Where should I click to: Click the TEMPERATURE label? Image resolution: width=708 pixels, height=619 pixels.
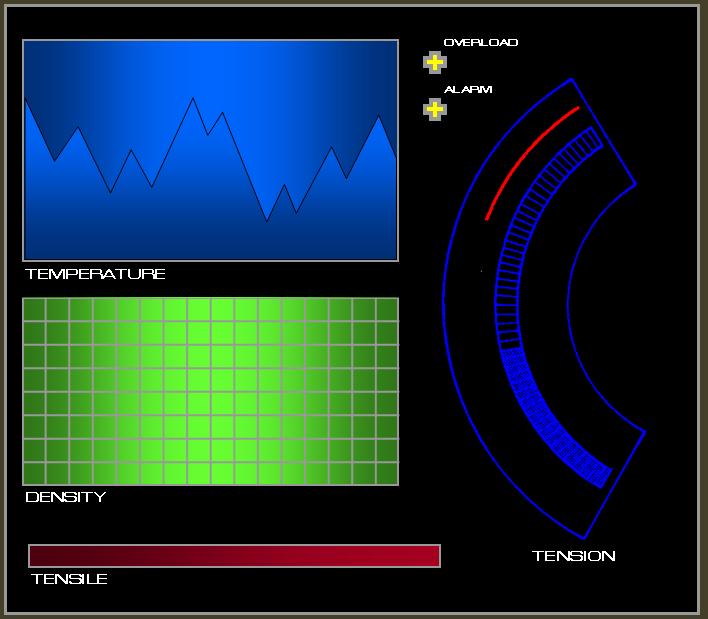[x=95, y=274]
